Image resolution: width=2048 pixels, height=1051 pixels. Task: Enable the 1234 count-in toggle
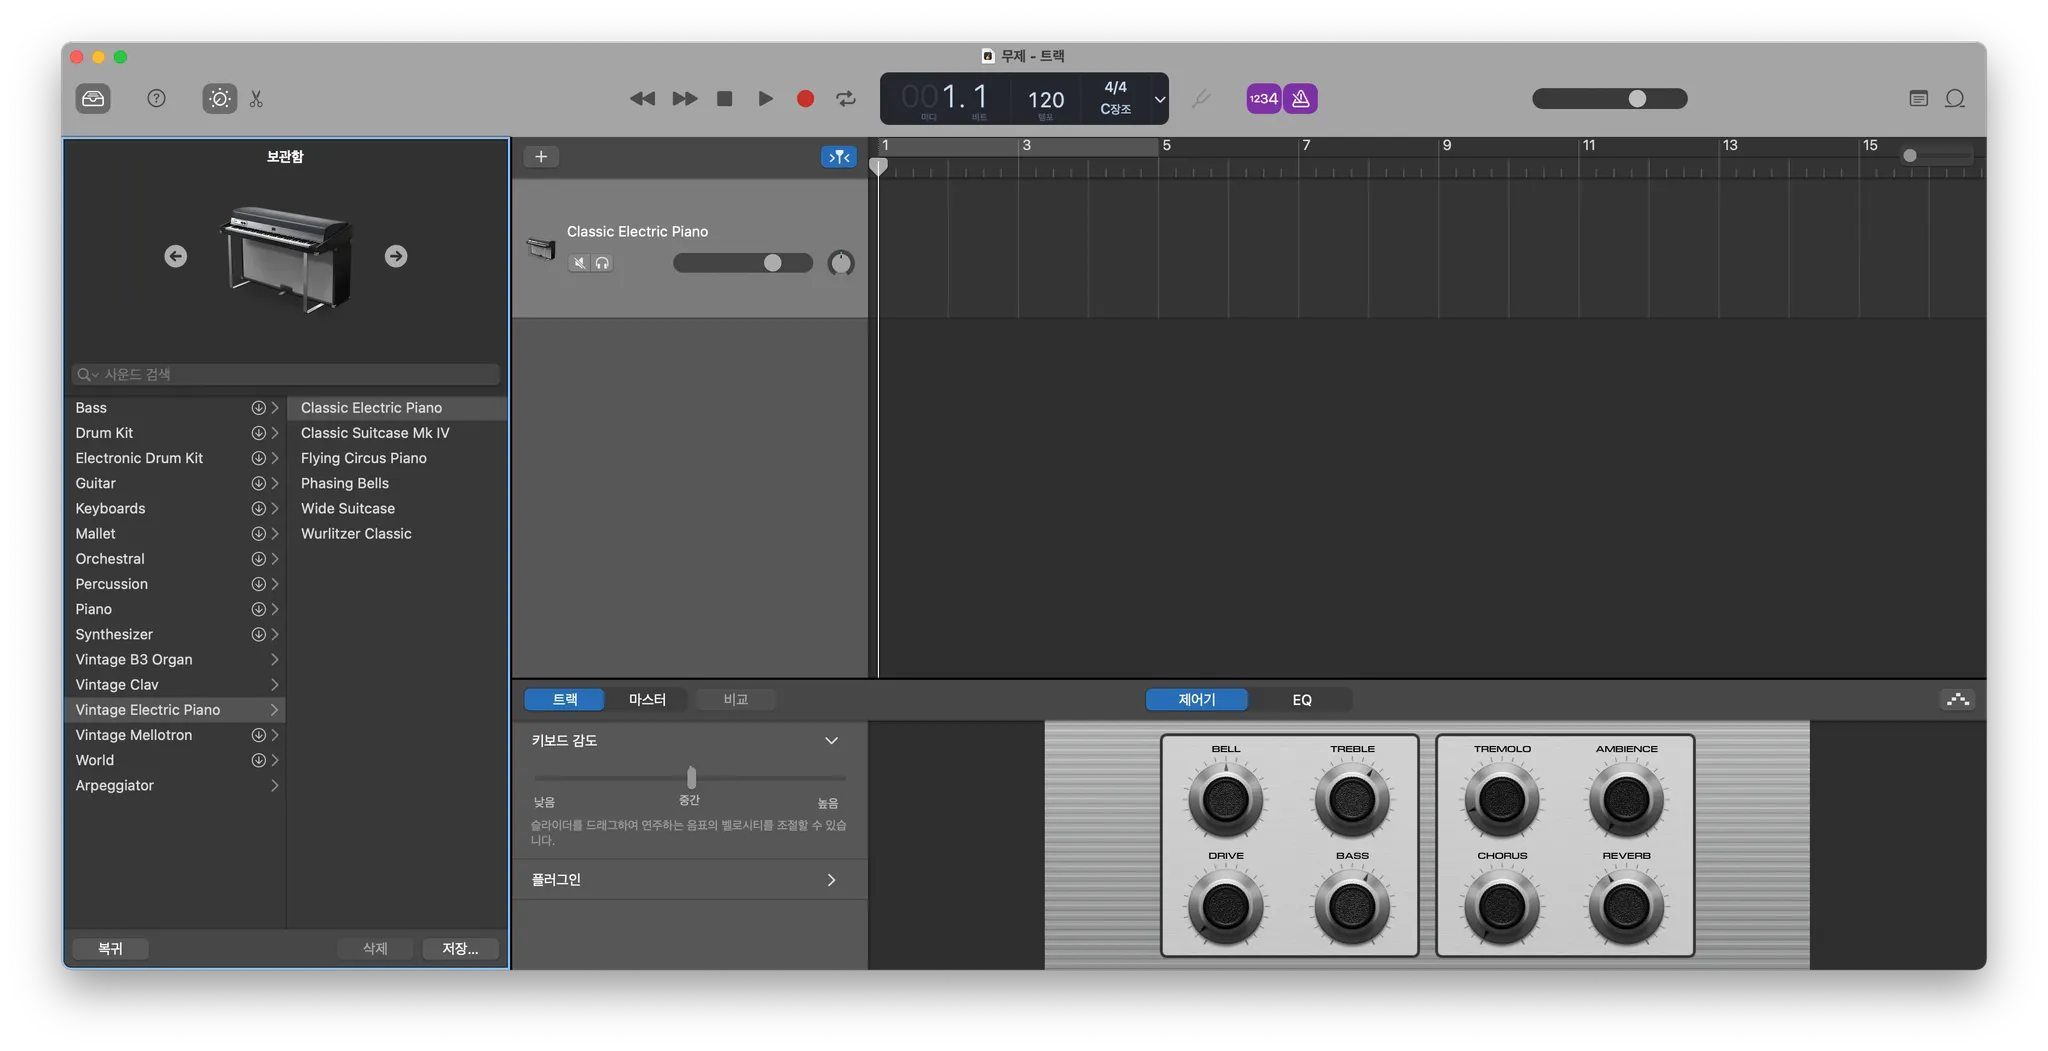tap(1263, 98)
